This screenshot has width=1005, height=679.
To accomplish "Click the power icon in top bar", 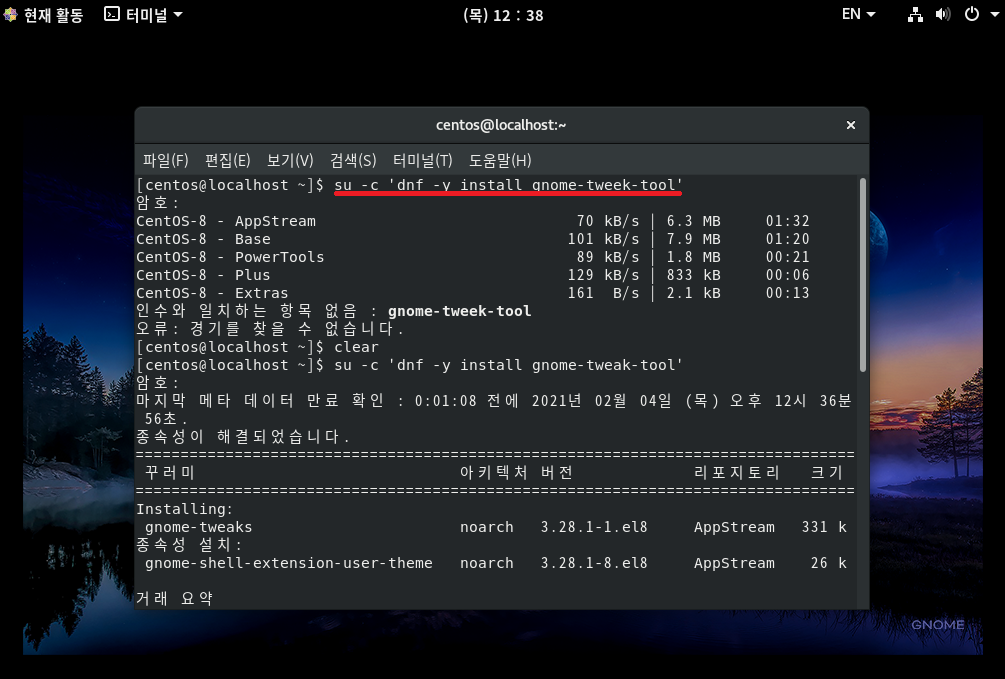I will 972,14.
